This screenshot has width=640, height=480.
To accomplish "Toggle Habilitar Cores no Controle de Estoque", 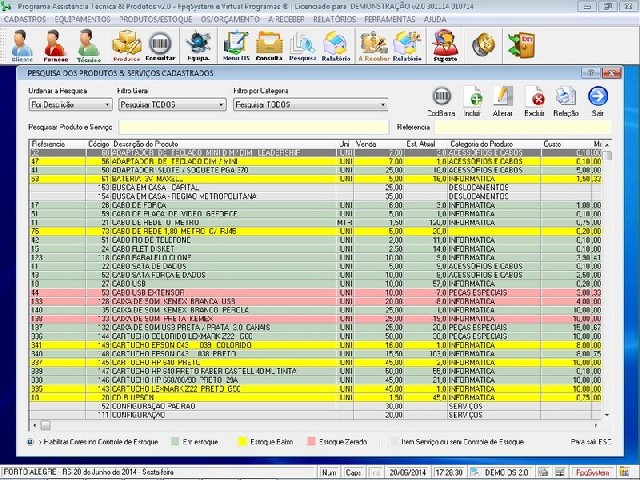I will [31, 442].
